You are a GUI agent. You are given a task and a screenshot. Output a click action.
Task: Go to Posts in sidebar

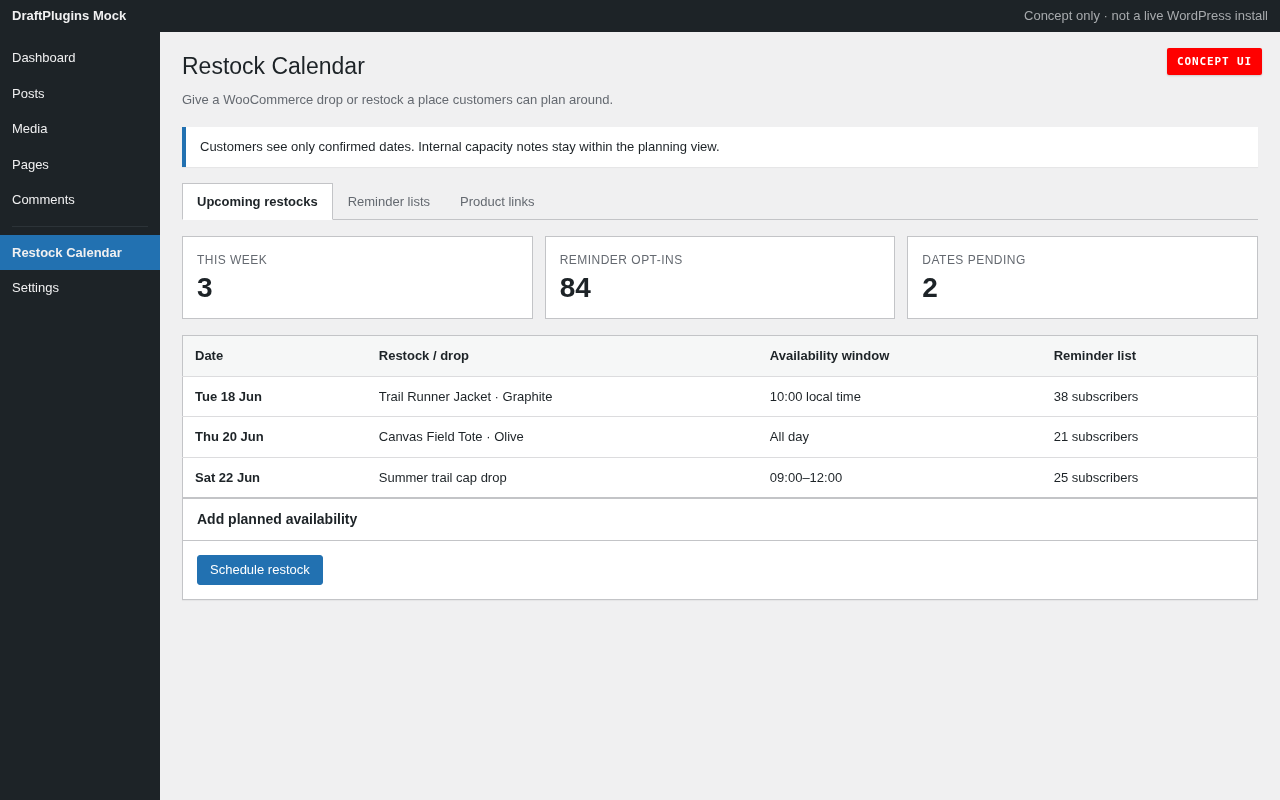coord(80,94)
